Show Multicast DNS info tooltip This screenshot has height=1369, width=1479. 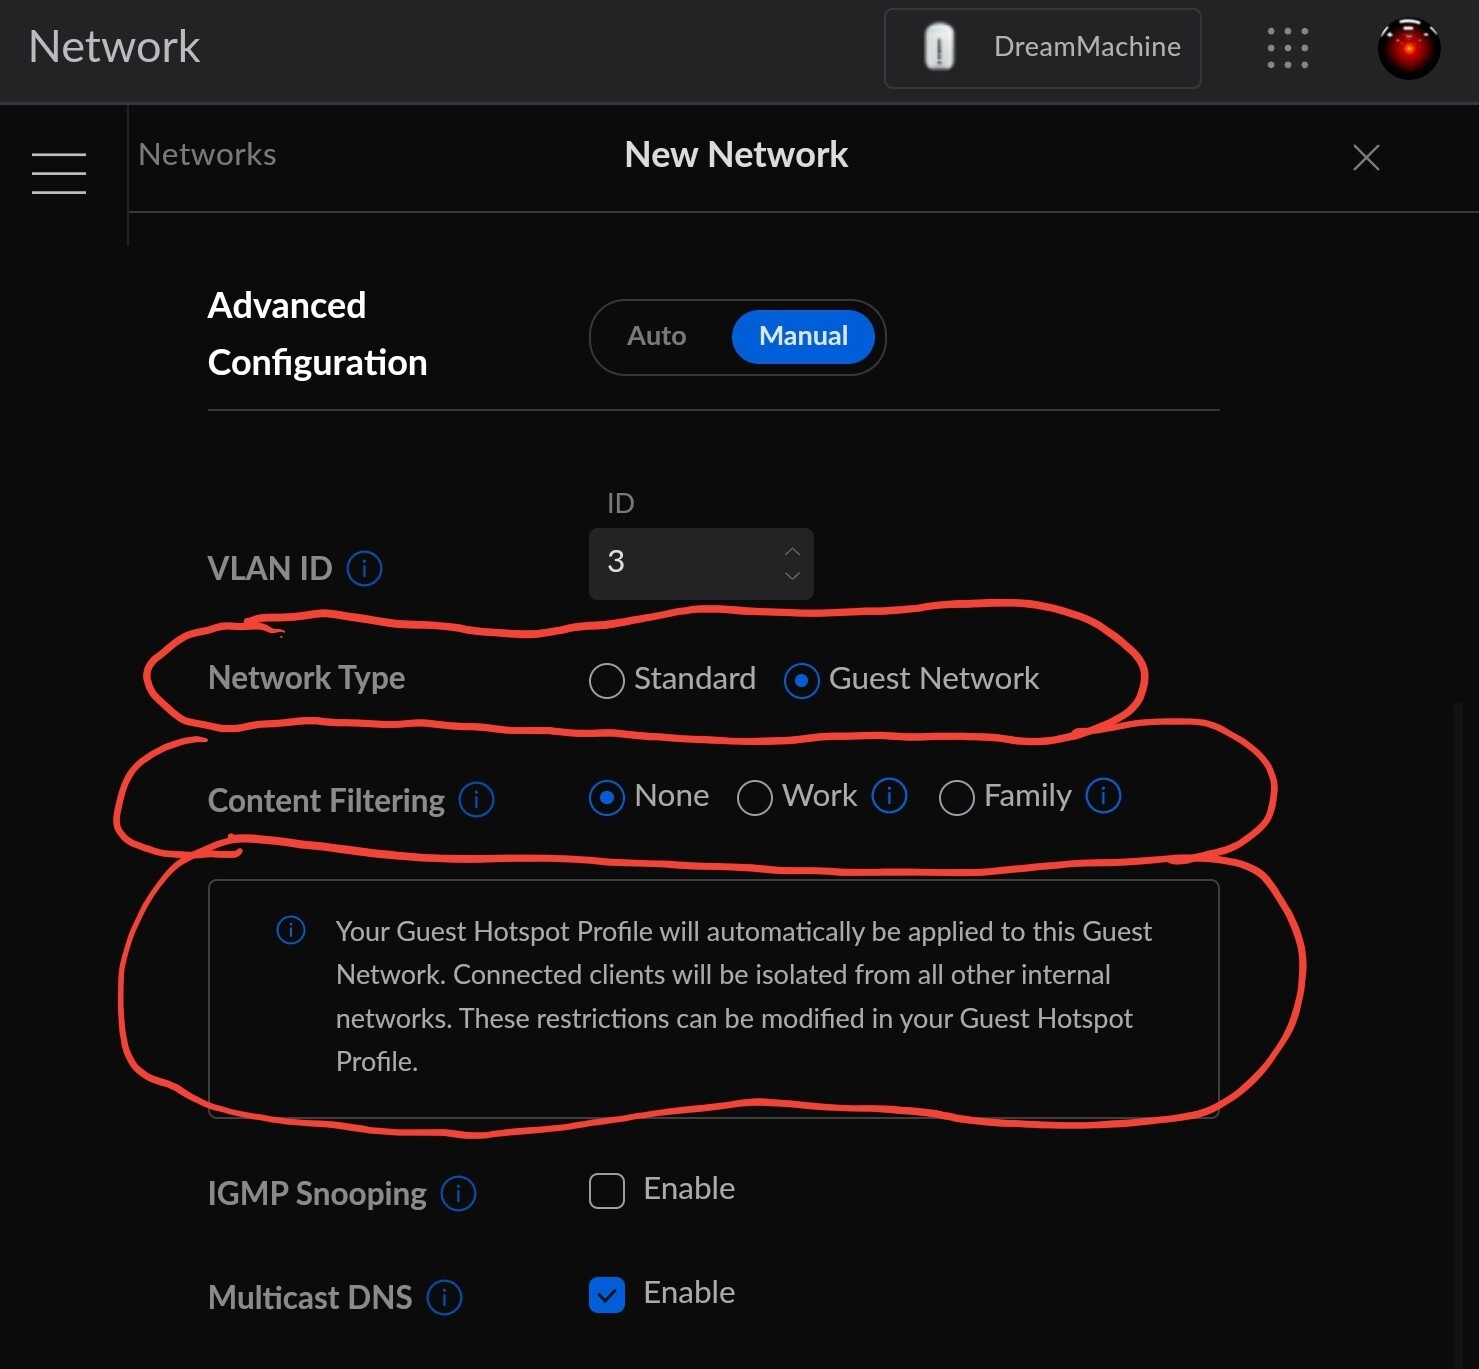pos(444,1297)
